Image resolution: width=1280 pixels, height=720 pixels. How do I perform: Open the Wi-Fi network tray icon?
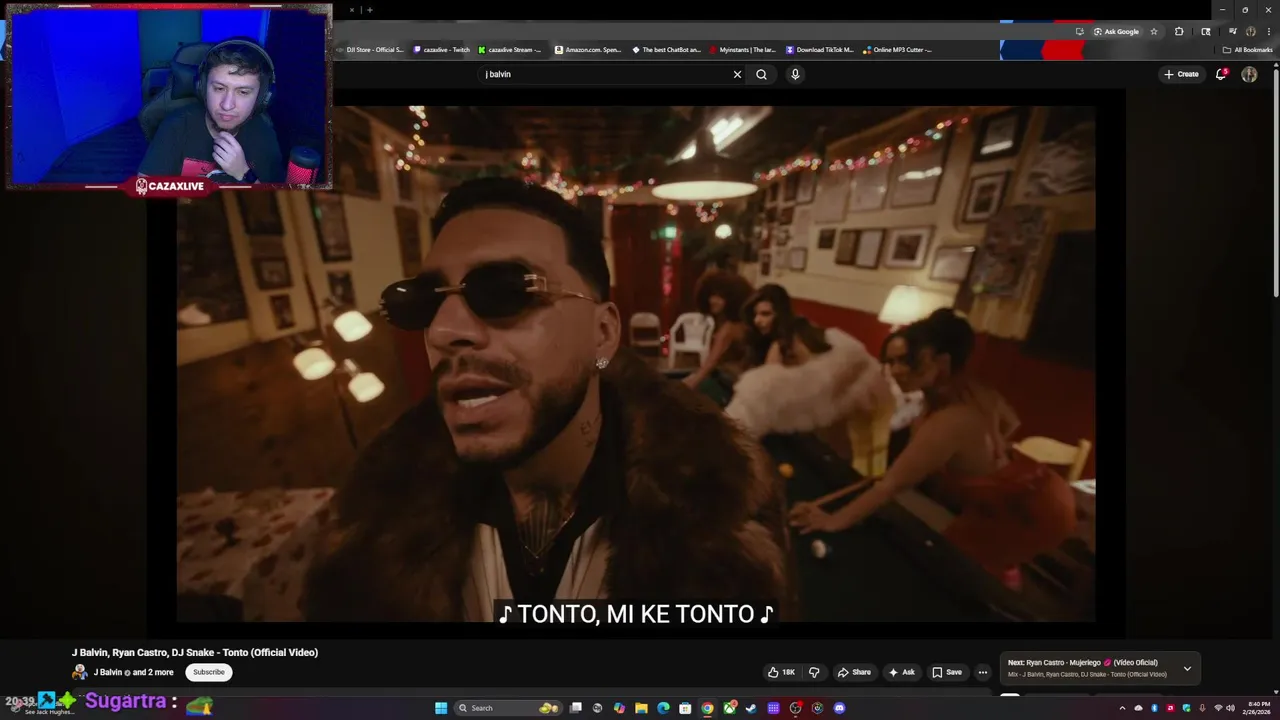click(x=1218, y=708)
